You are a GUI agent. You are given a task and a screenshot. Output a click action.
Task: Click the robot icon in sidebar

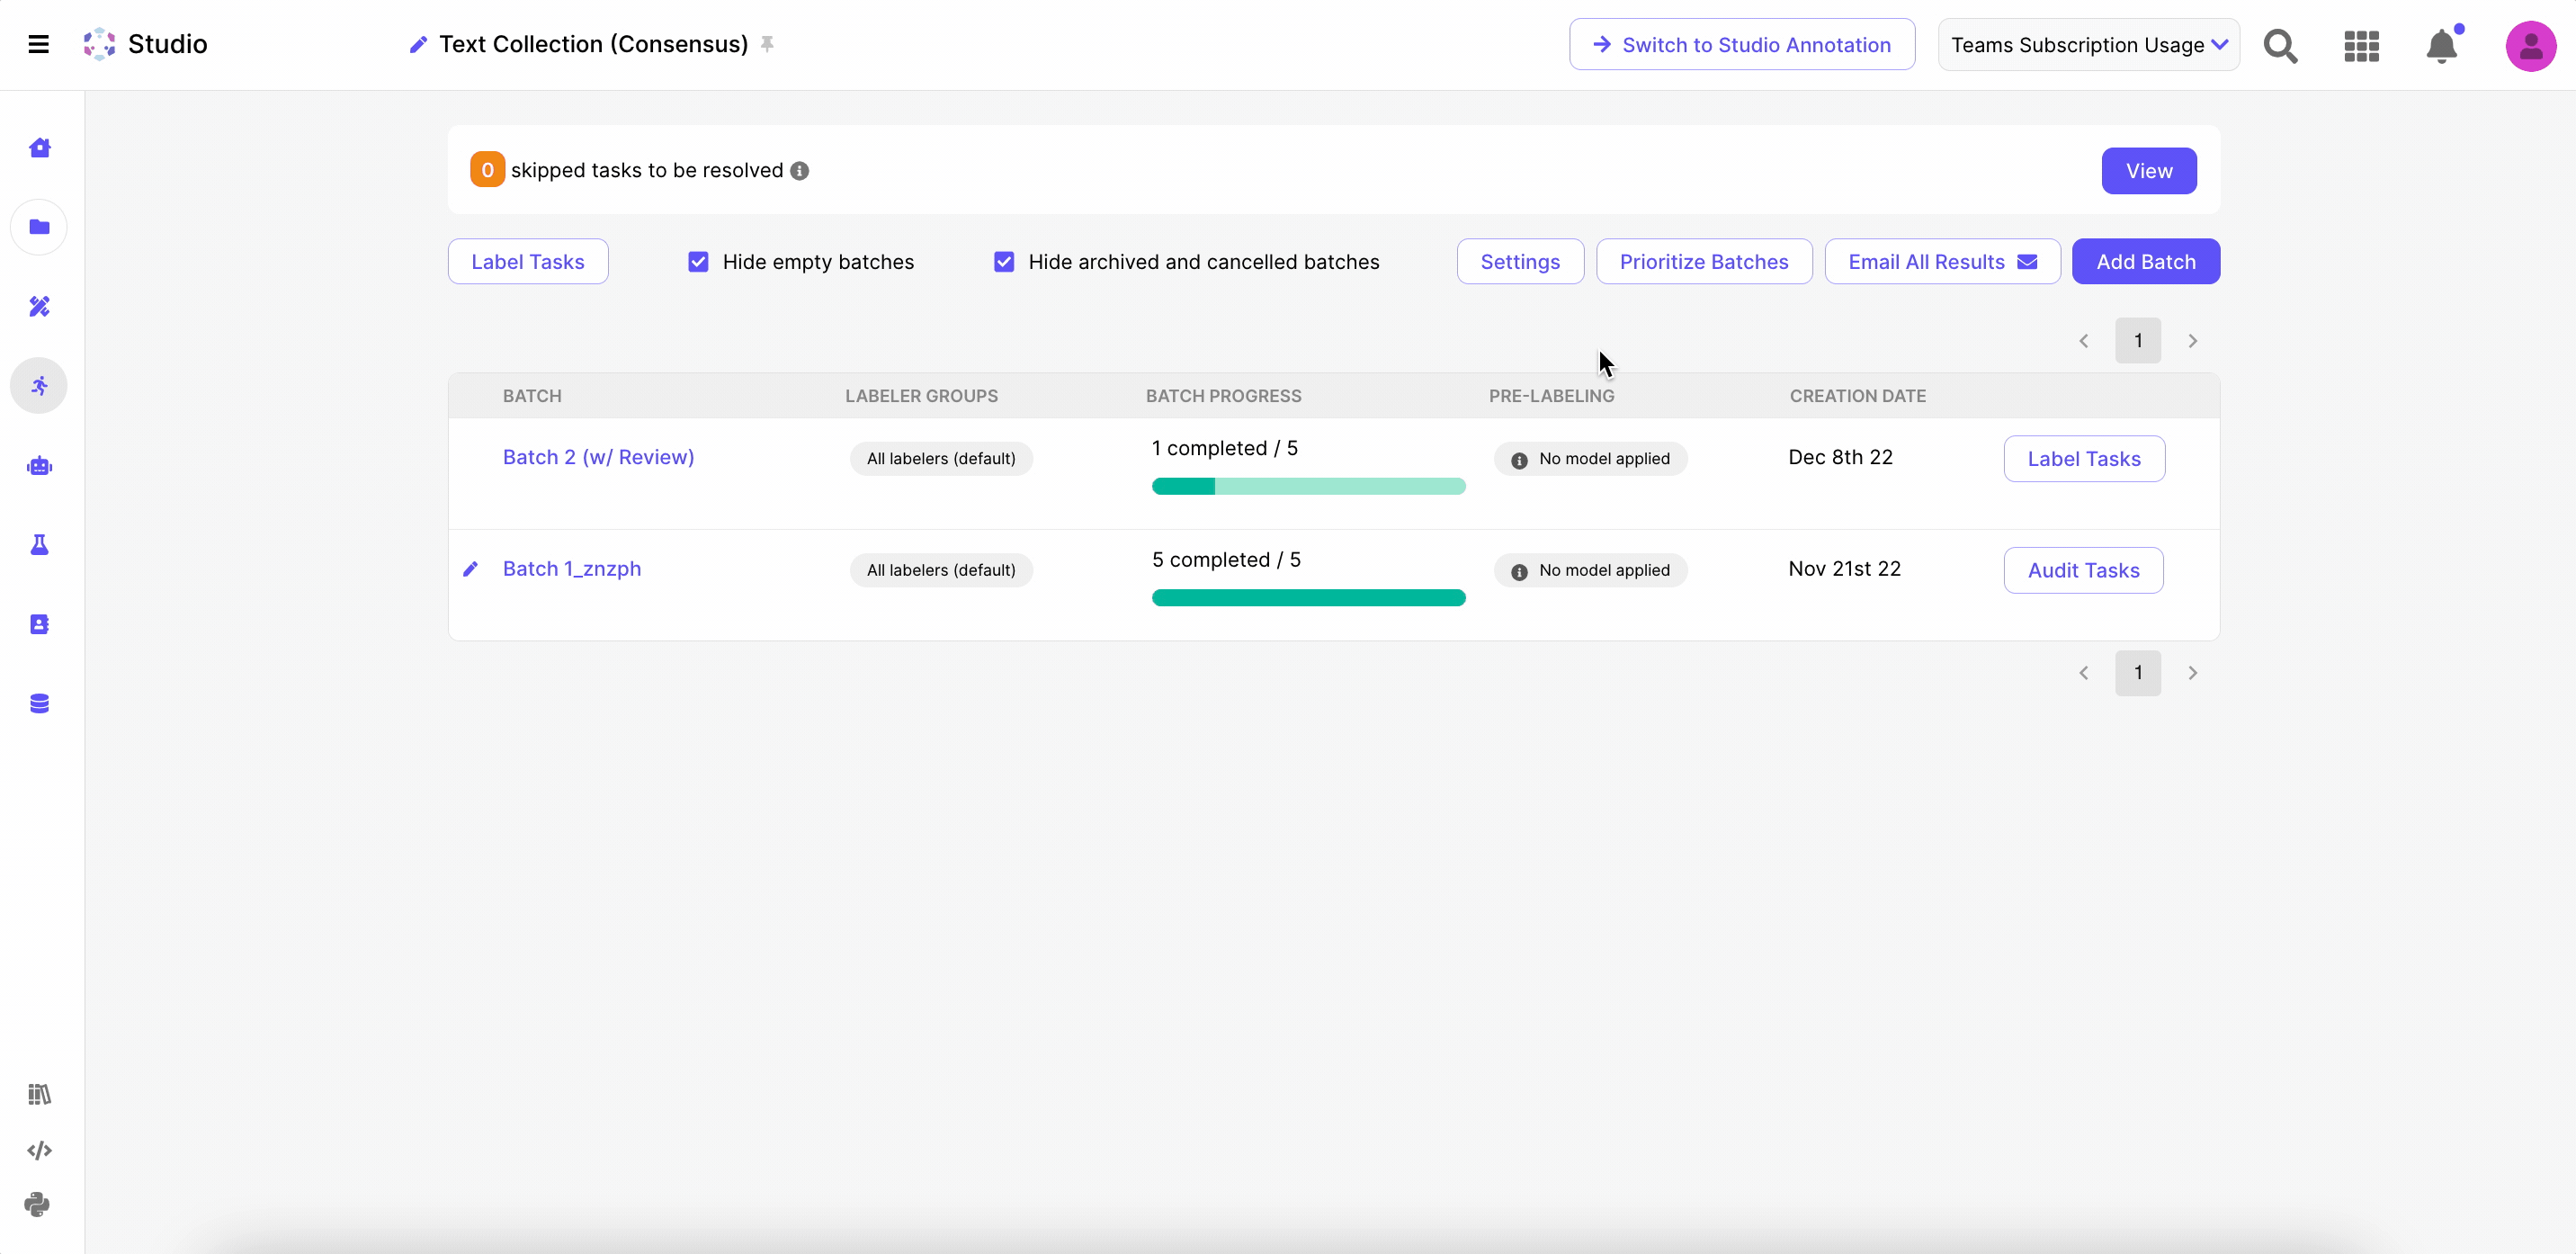click(40, 466)
